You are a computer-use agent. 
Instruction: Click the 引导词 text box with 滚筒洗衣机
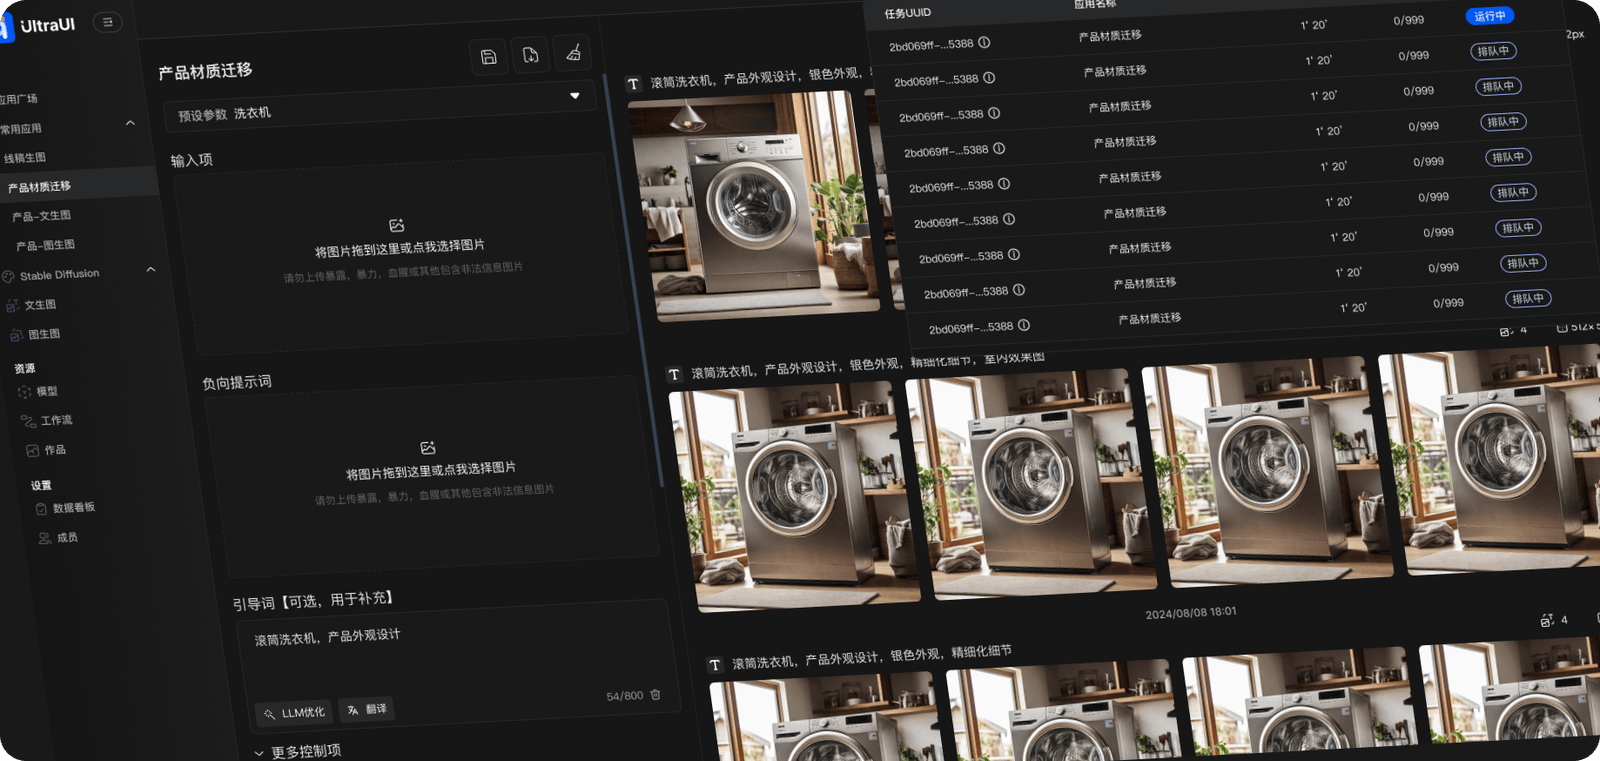tap(459, 665)
